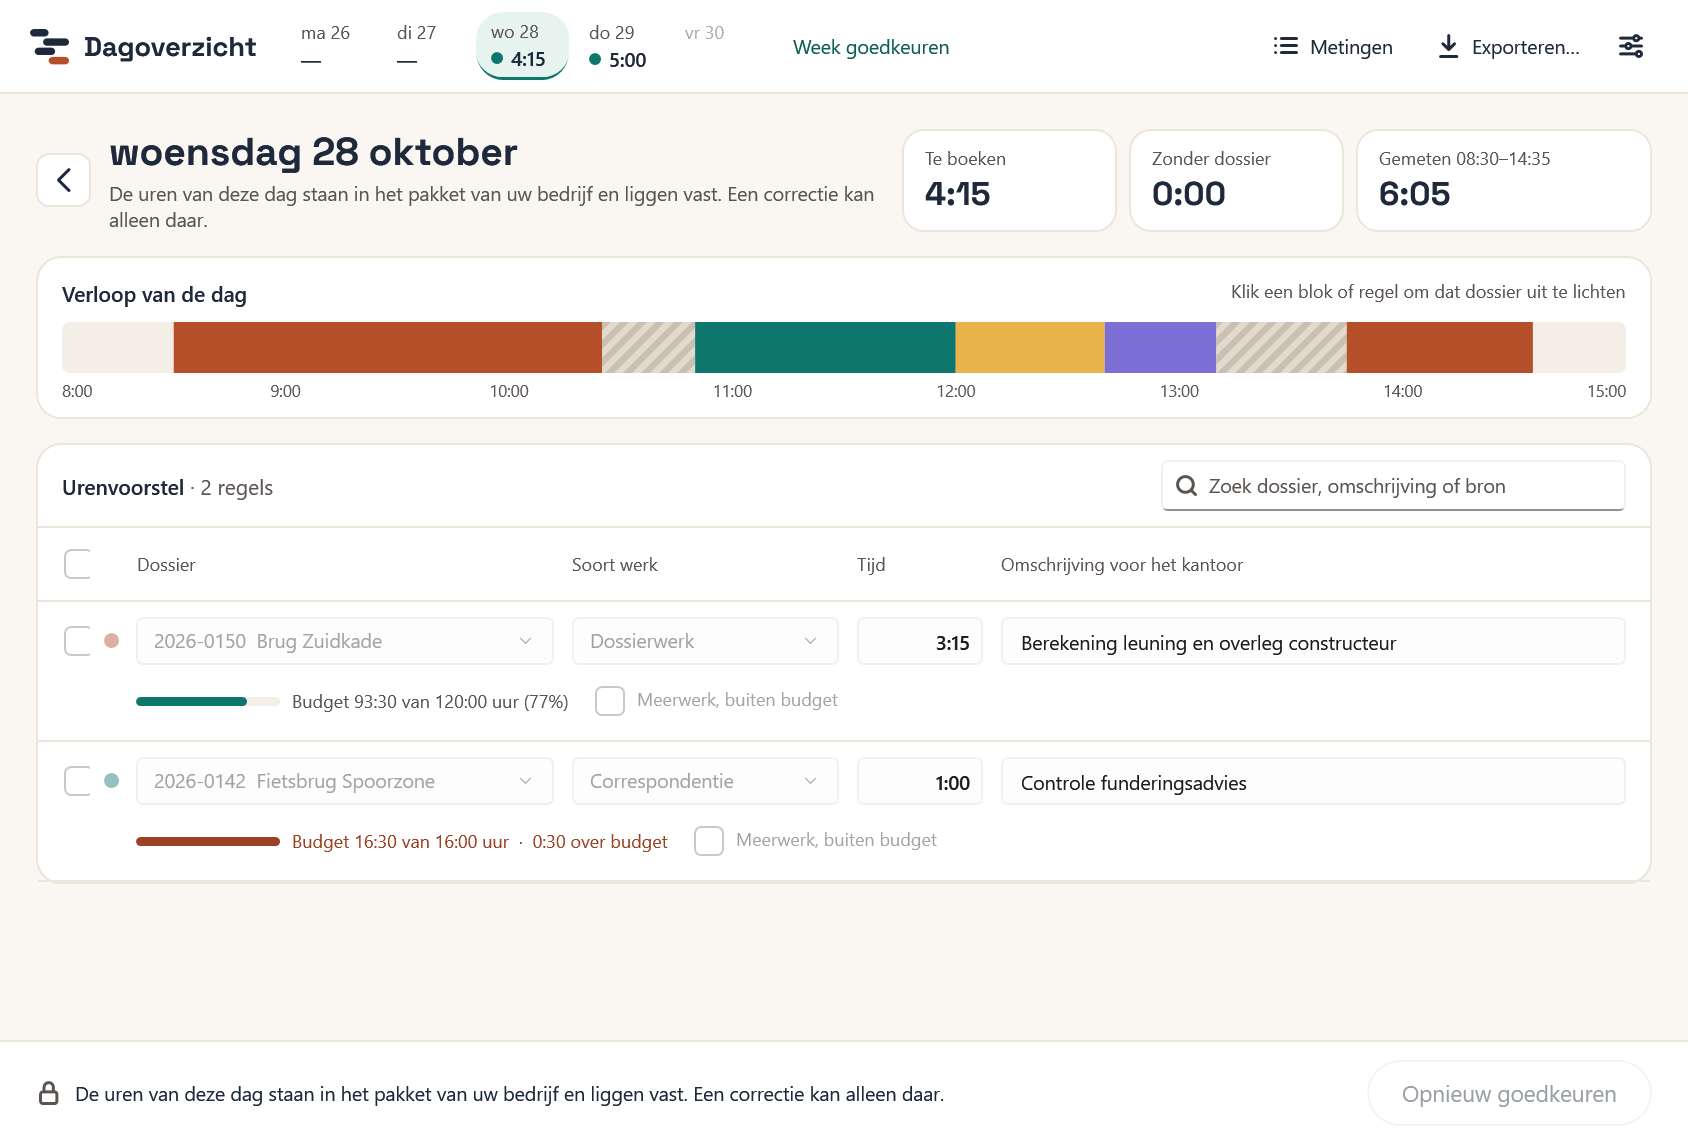Click the Opnieuw goedkeuren button
Image resolution: width=1688 pixels, height=1144 pixels.
click(x=1509, y=1094)
